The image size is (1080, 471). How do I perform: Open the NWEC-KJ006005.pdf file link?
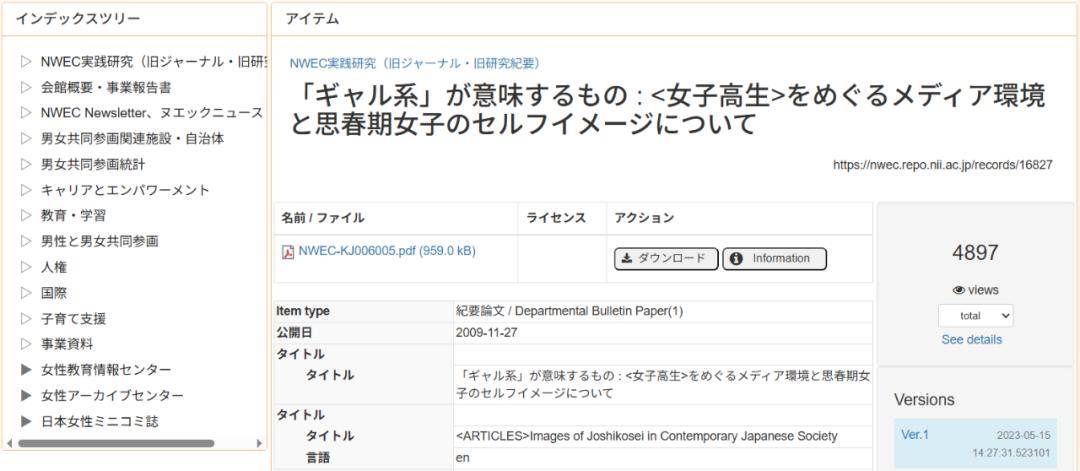[x=386, y=251]
